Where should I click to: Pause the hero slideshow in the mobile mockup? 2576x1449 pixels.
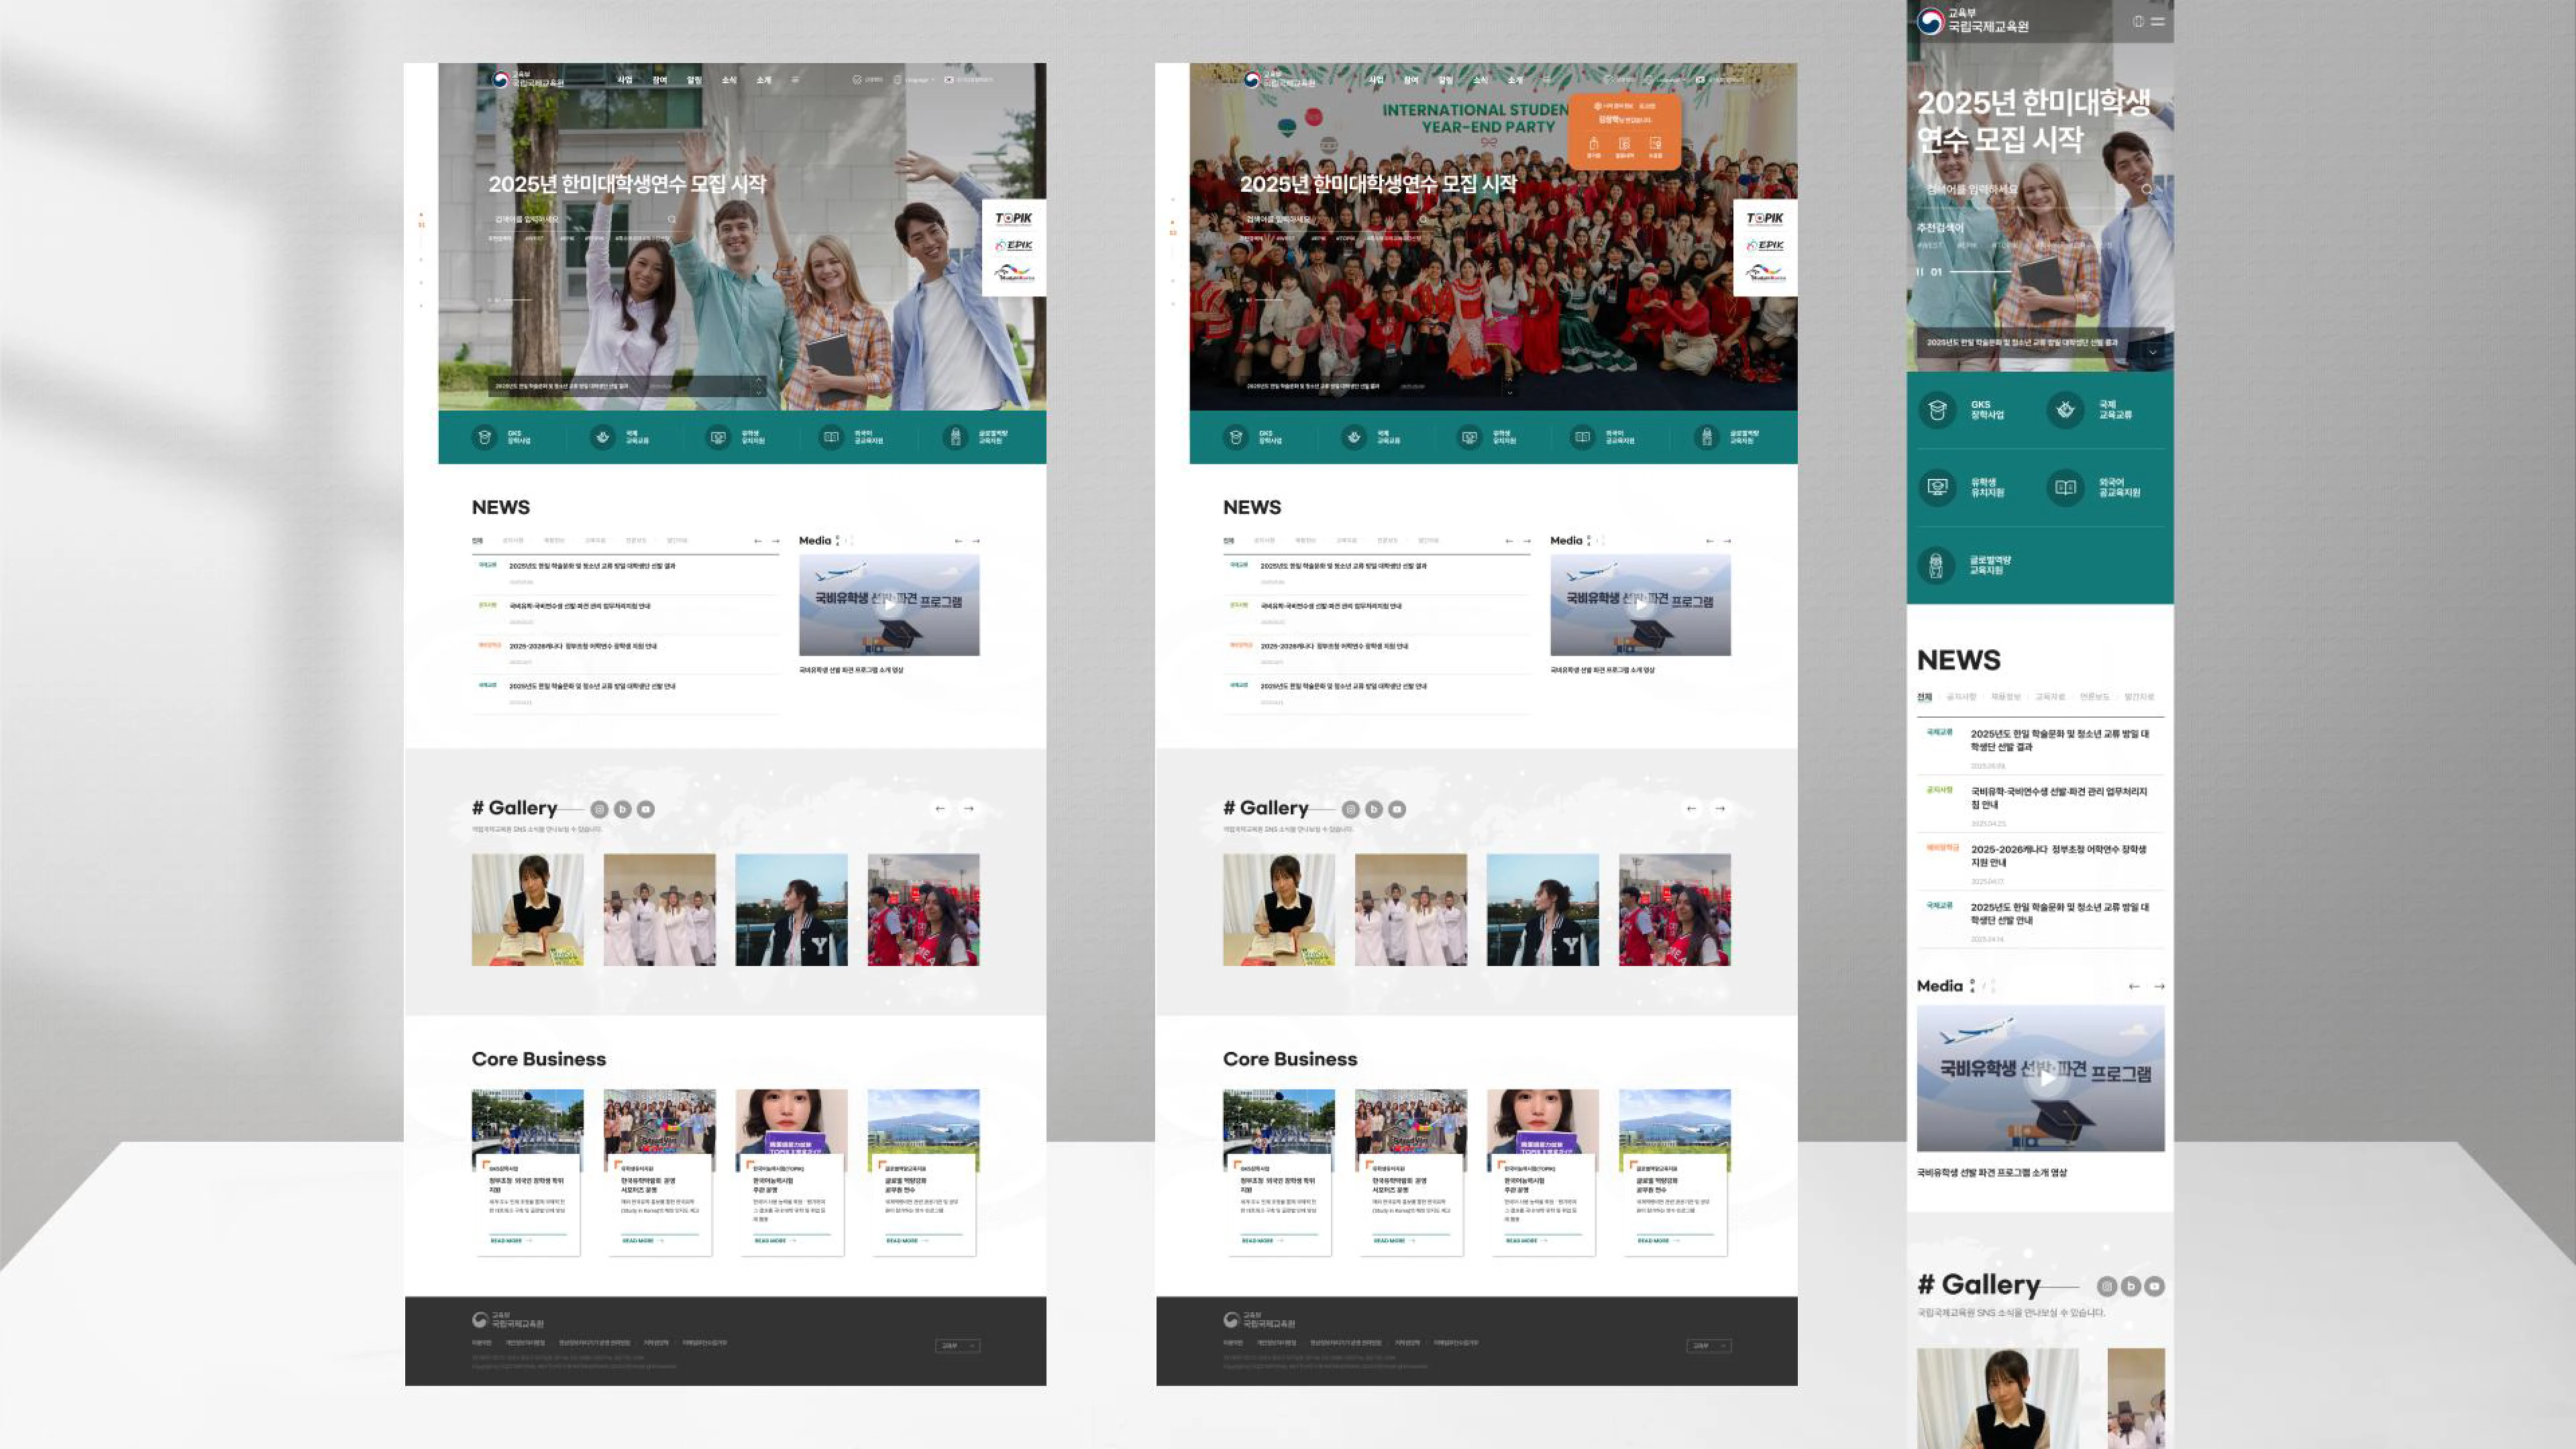[1919, 272]
